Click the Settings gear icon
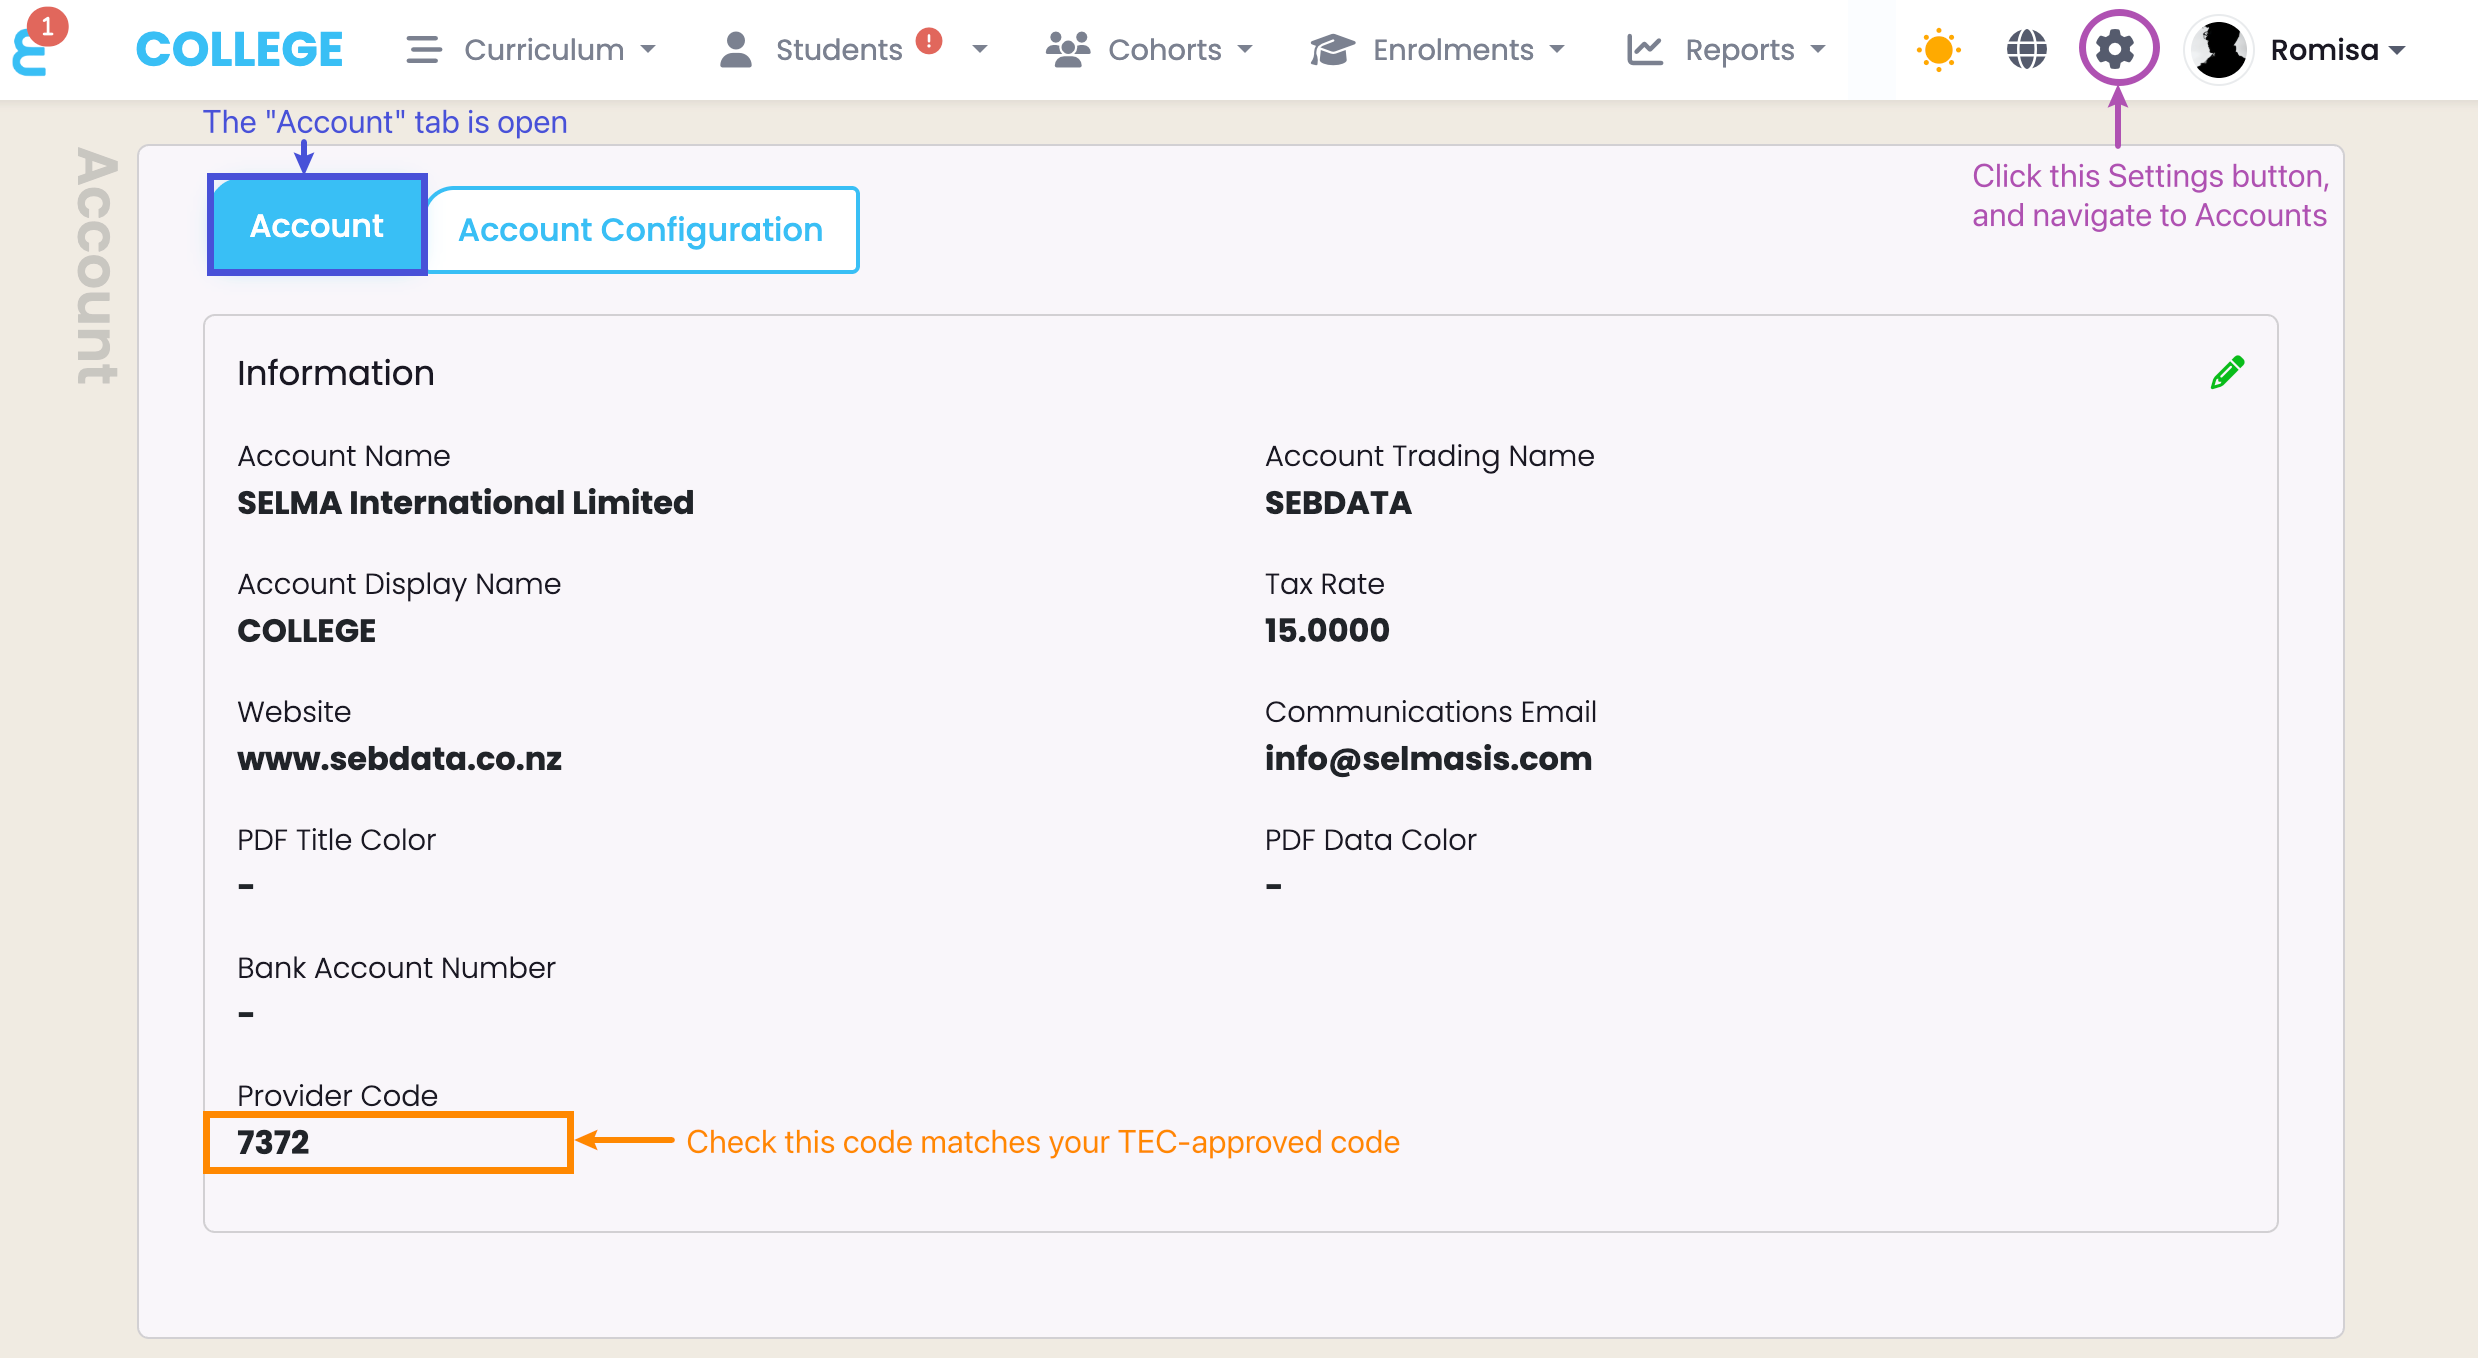This screenshot has height=1358, width=2478. click(2116, 49)
